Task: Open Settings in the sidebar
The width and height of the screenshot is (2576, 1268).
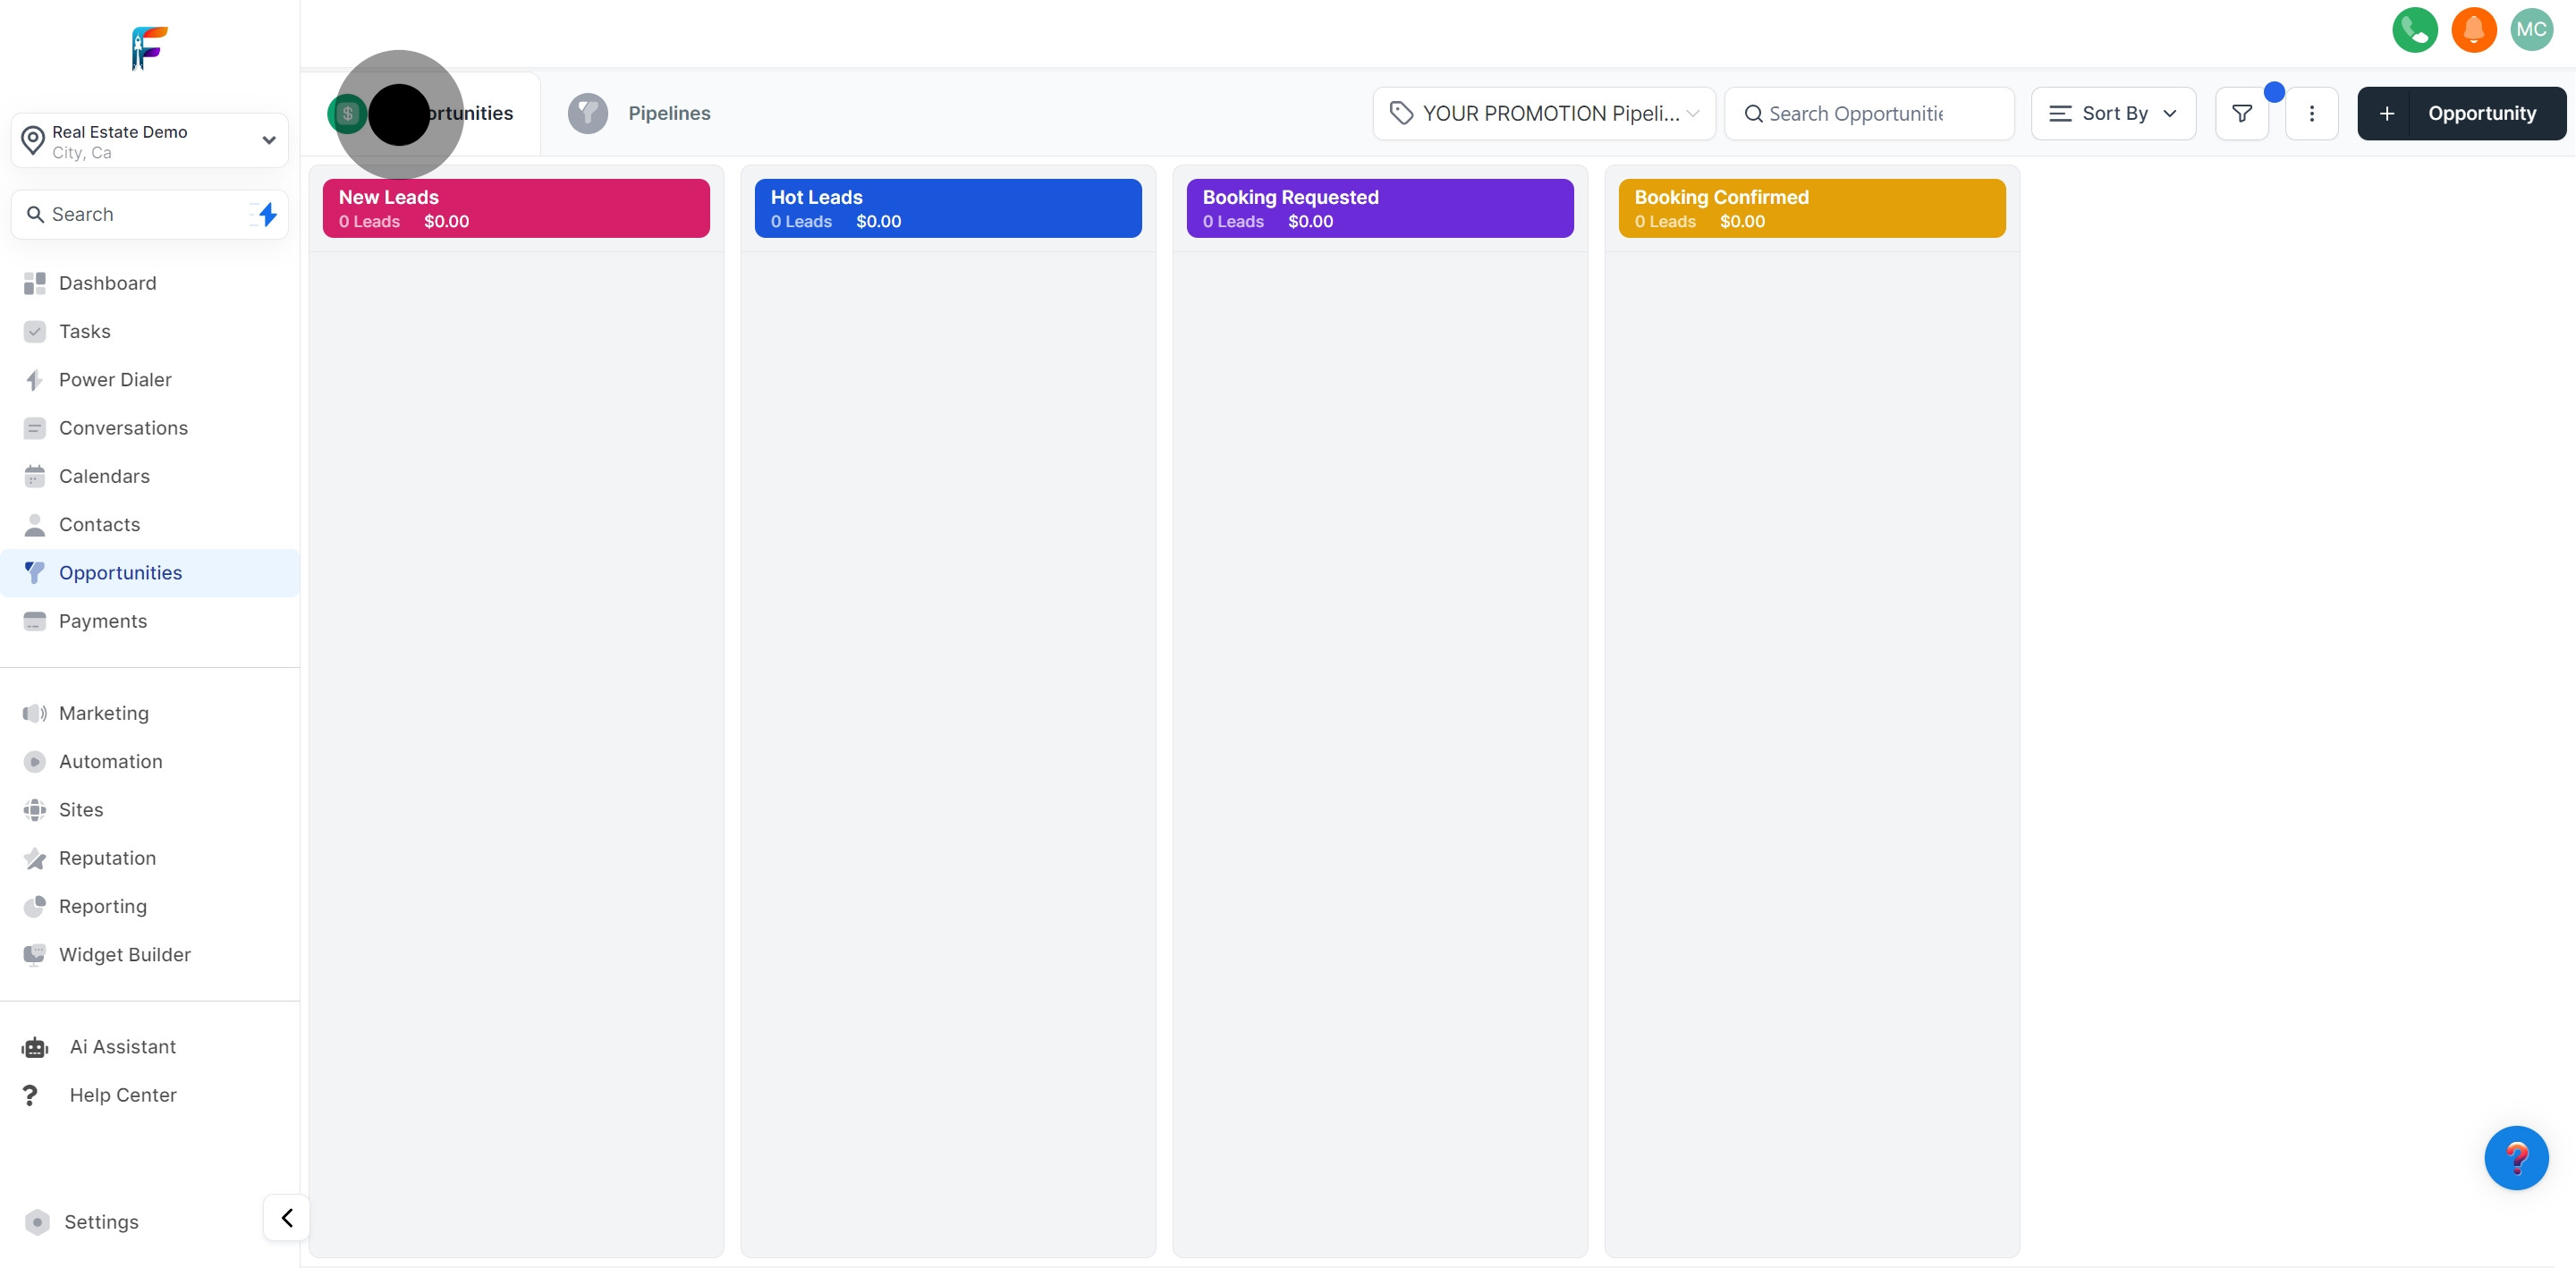Action: point(100,1222)
